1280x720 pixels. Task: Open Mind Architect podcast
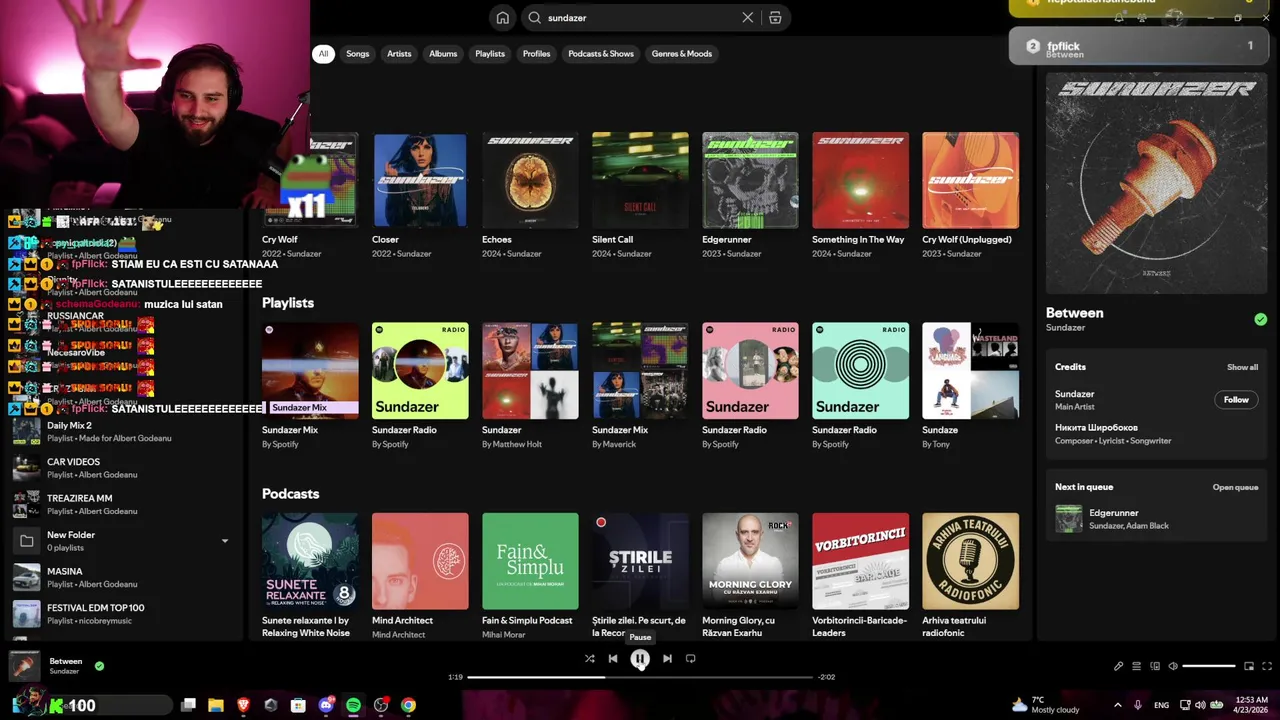coord(420,561)
